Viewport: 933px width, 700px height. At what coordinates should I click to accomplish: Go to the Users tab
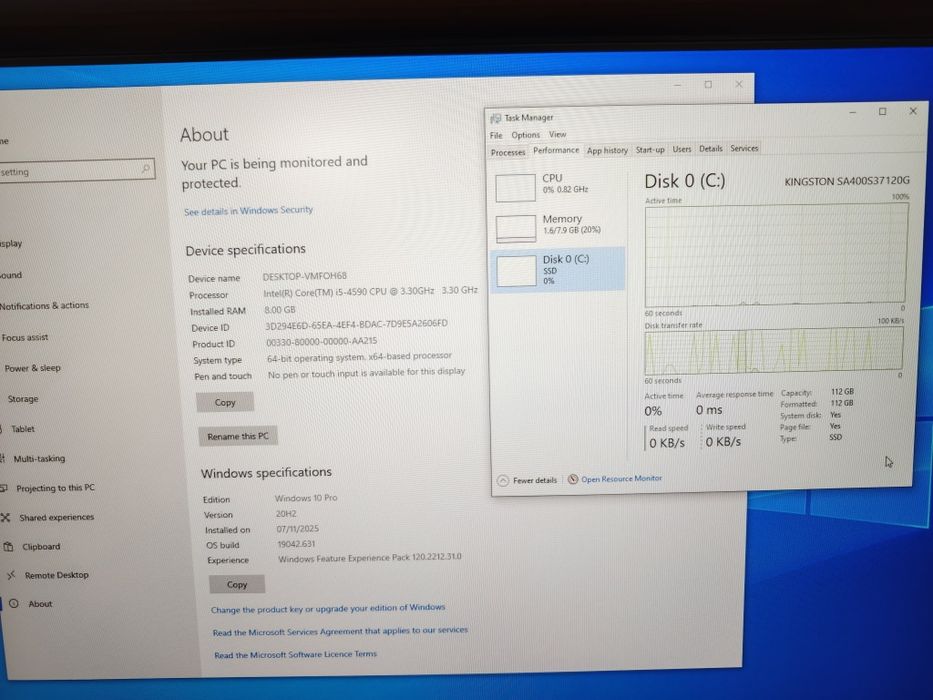click(x=682, y=149)
